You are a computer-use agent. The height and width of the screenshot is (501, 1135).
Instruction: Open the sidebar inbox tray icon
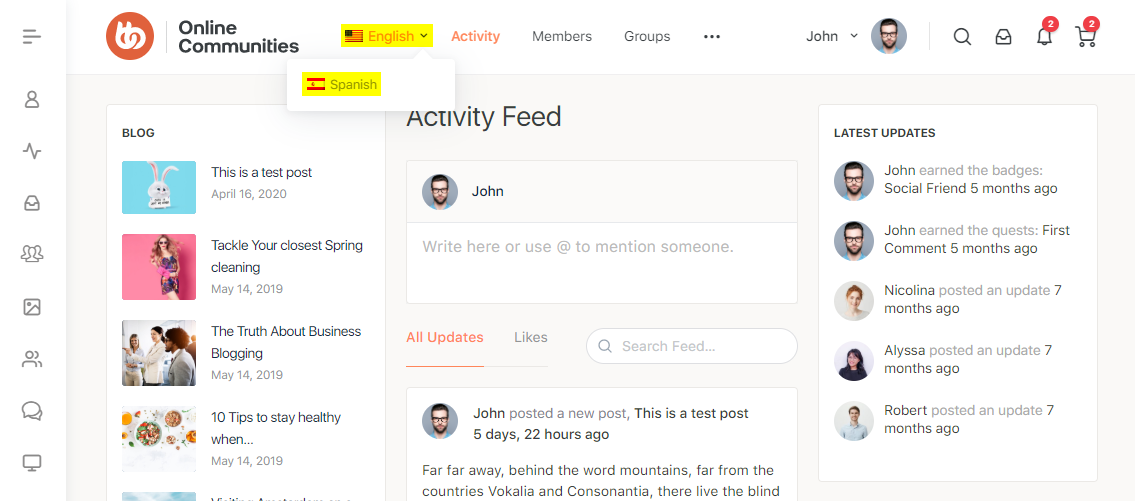[32, 203]
